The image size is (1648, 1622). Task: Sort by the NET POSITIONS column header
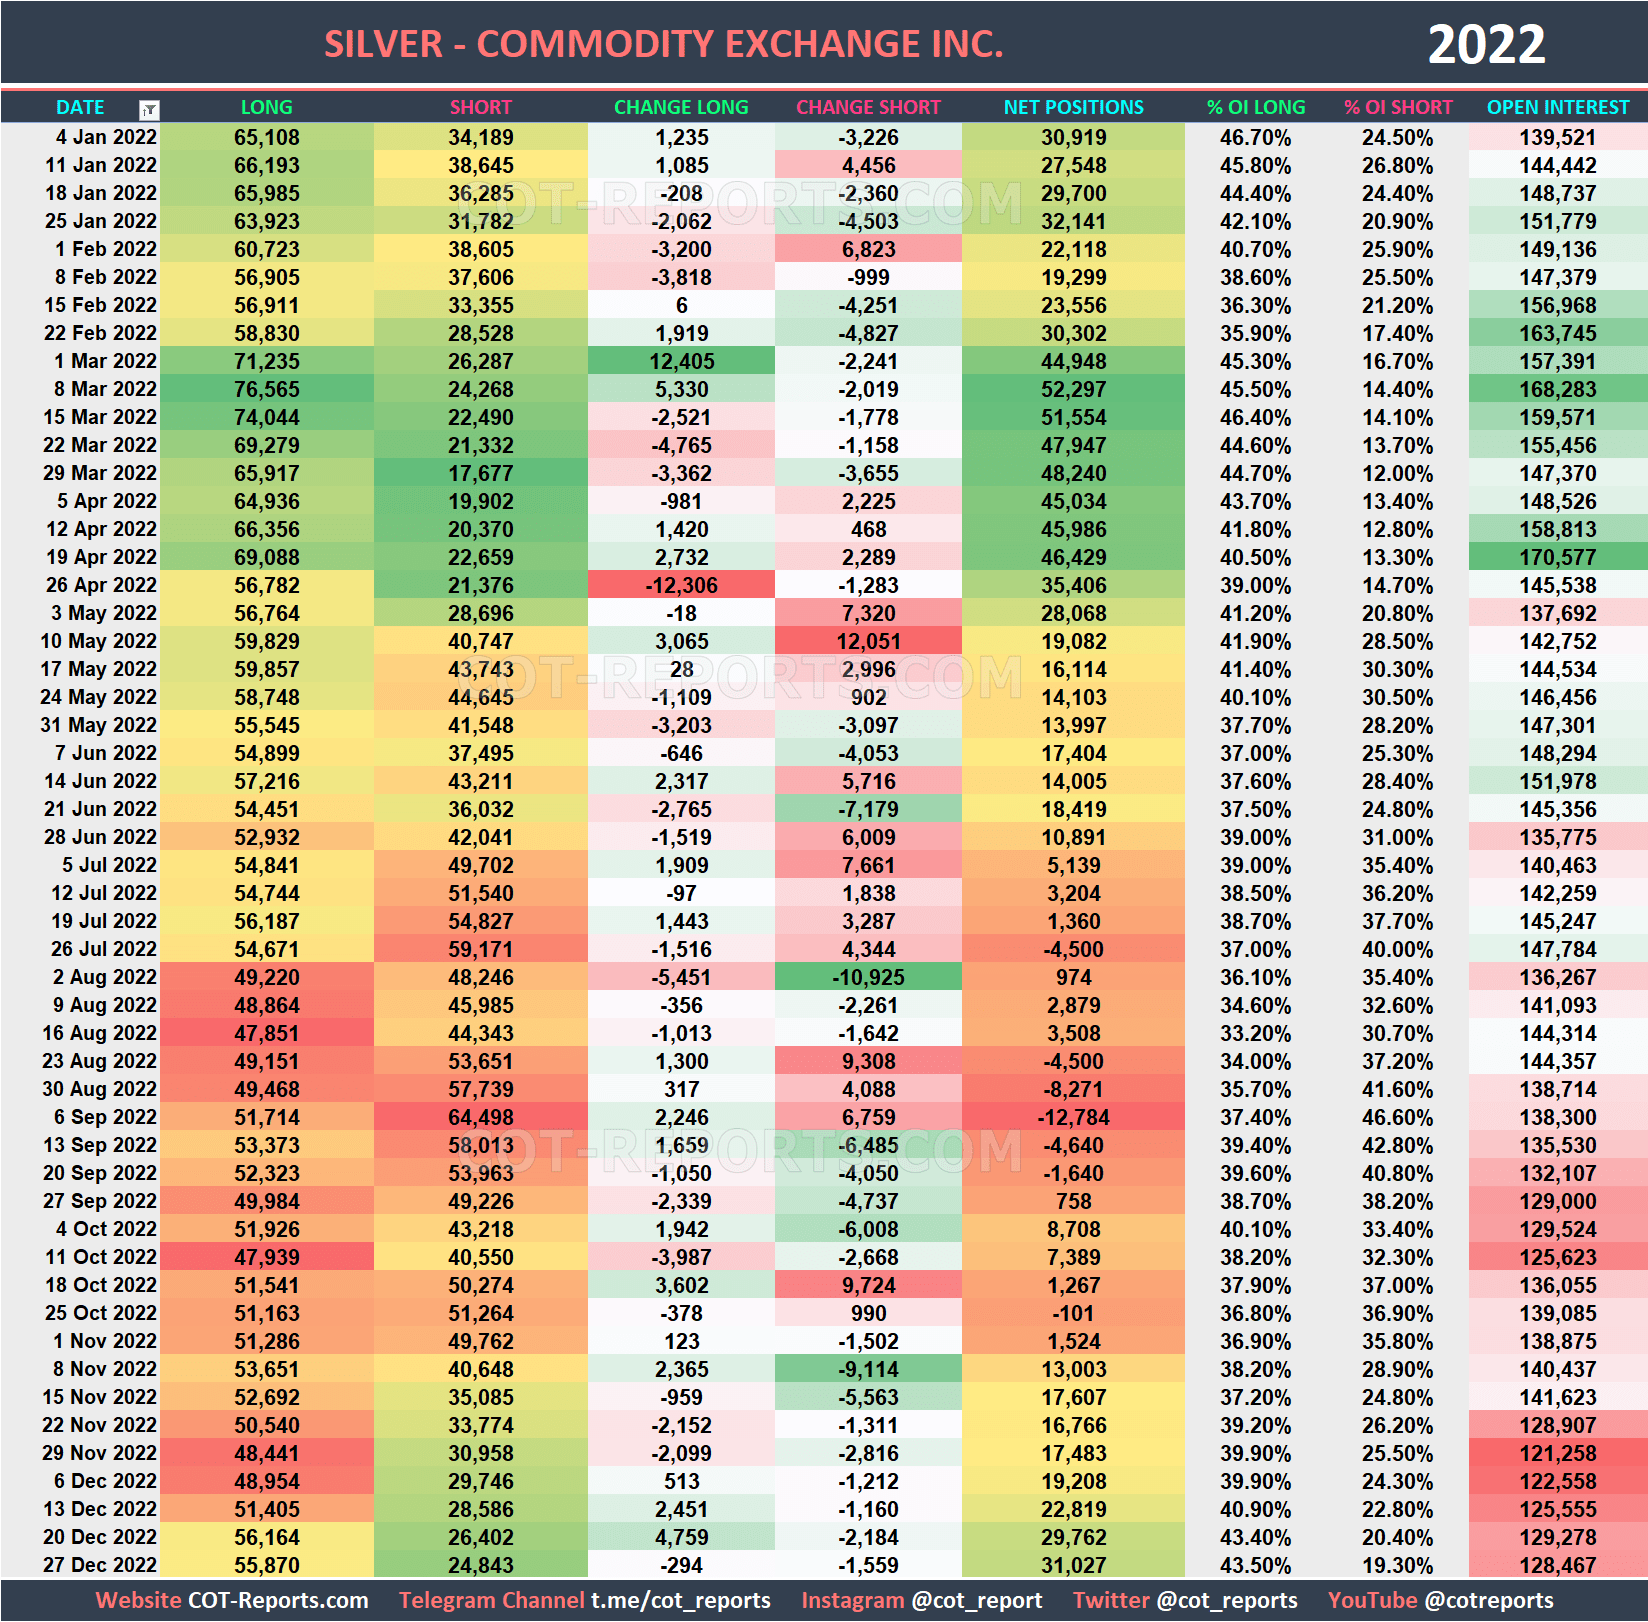pos(1073,107)
